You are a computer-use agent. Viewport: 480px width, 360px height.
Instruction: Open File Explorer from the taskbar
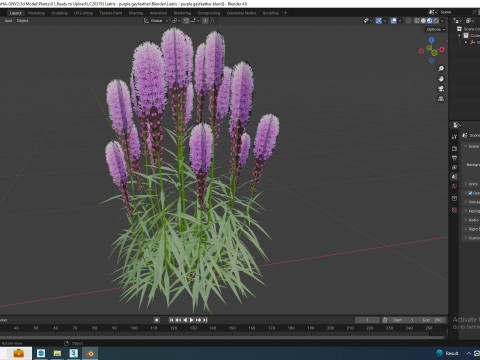tap(57, 353)
